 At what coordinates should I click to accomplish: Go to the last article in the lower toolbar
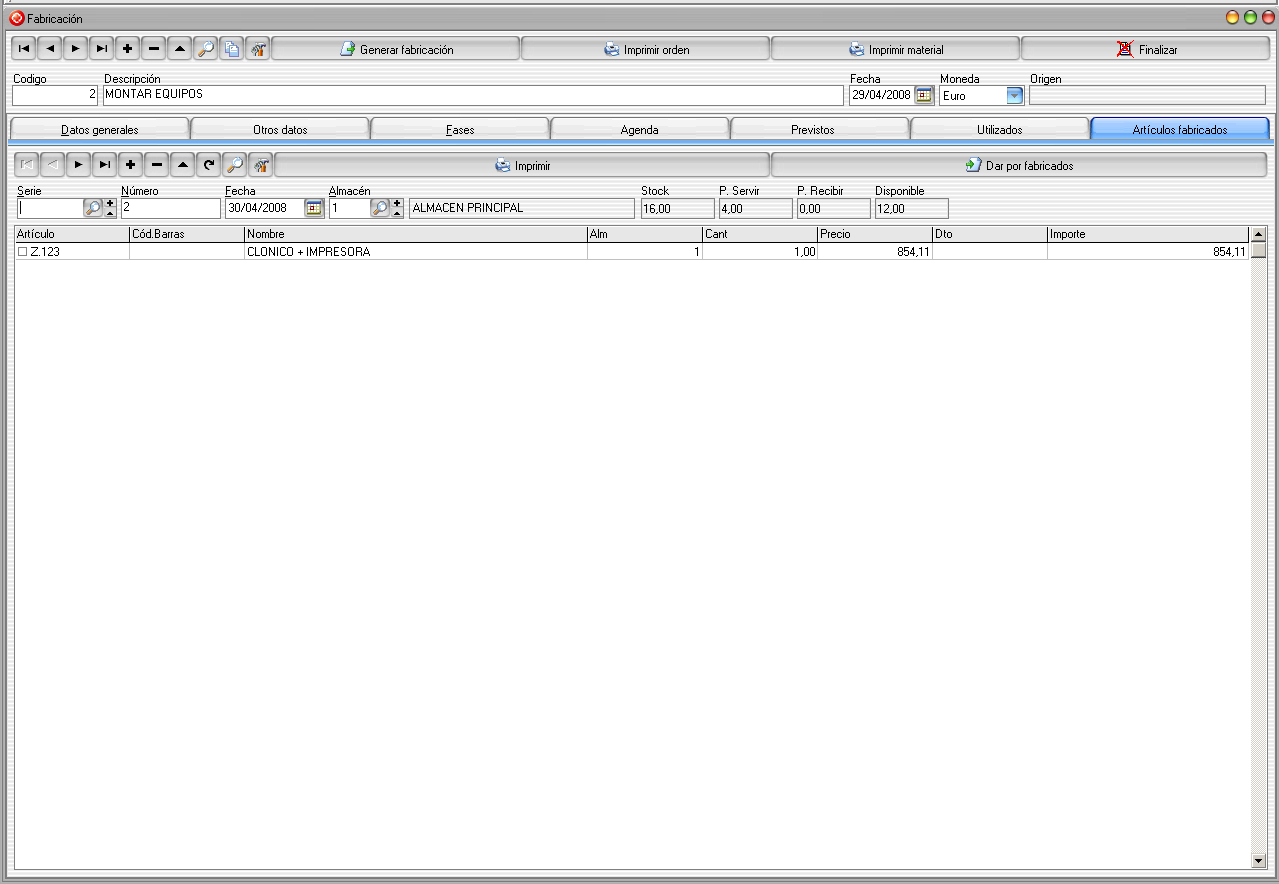(103, 165)
